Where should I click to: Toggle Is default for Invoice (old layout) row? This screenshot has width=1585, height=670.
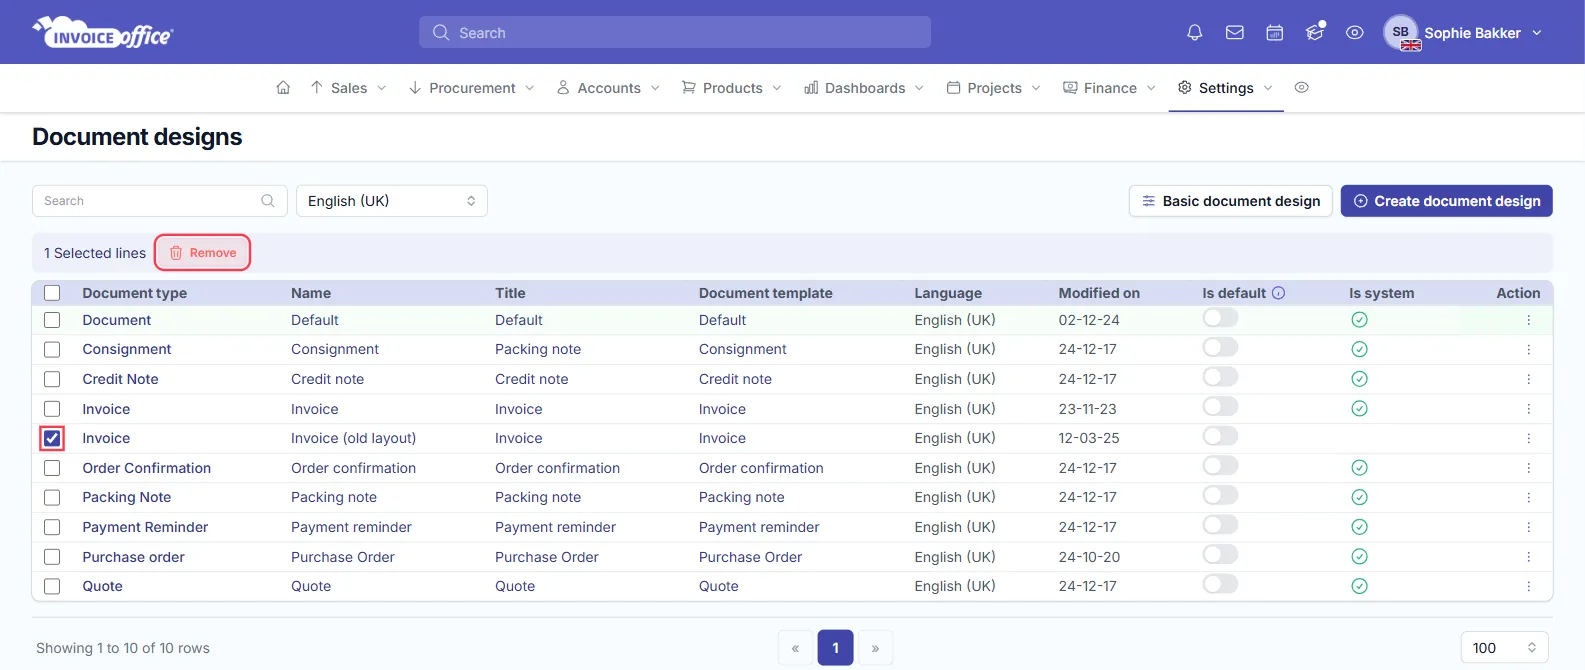pyautogui.click(x=1220, y=436)
